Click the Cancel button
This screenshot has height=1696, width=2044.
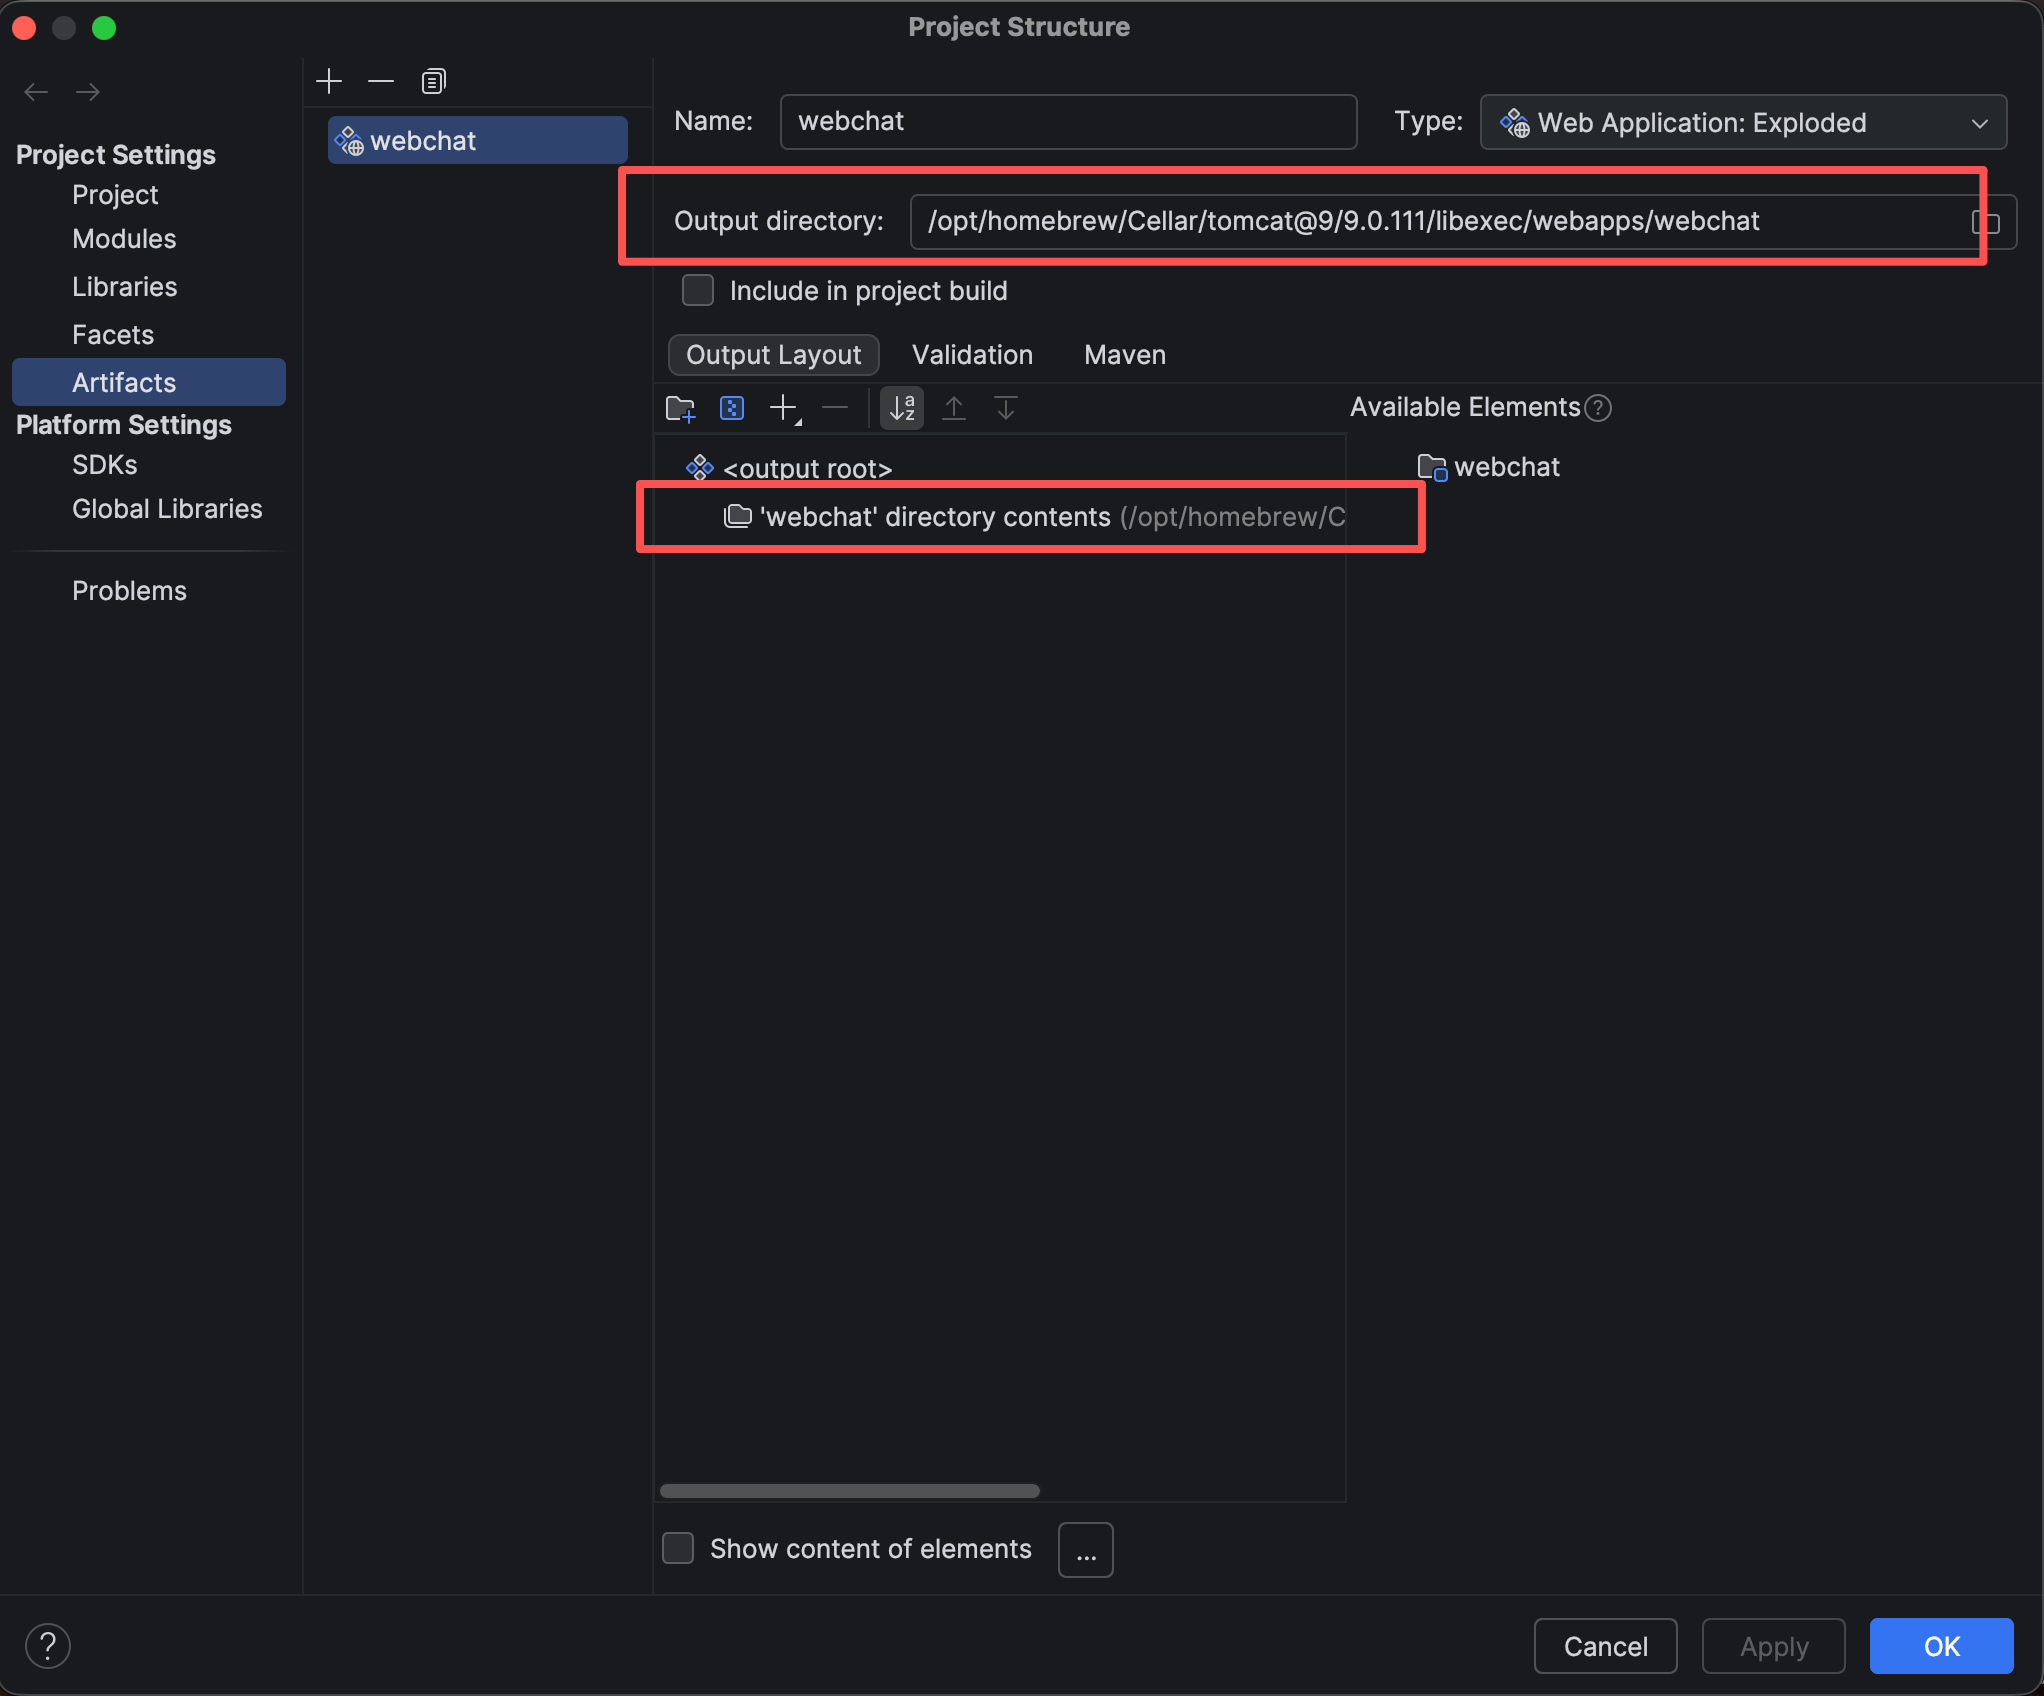pos(1605,1646)
